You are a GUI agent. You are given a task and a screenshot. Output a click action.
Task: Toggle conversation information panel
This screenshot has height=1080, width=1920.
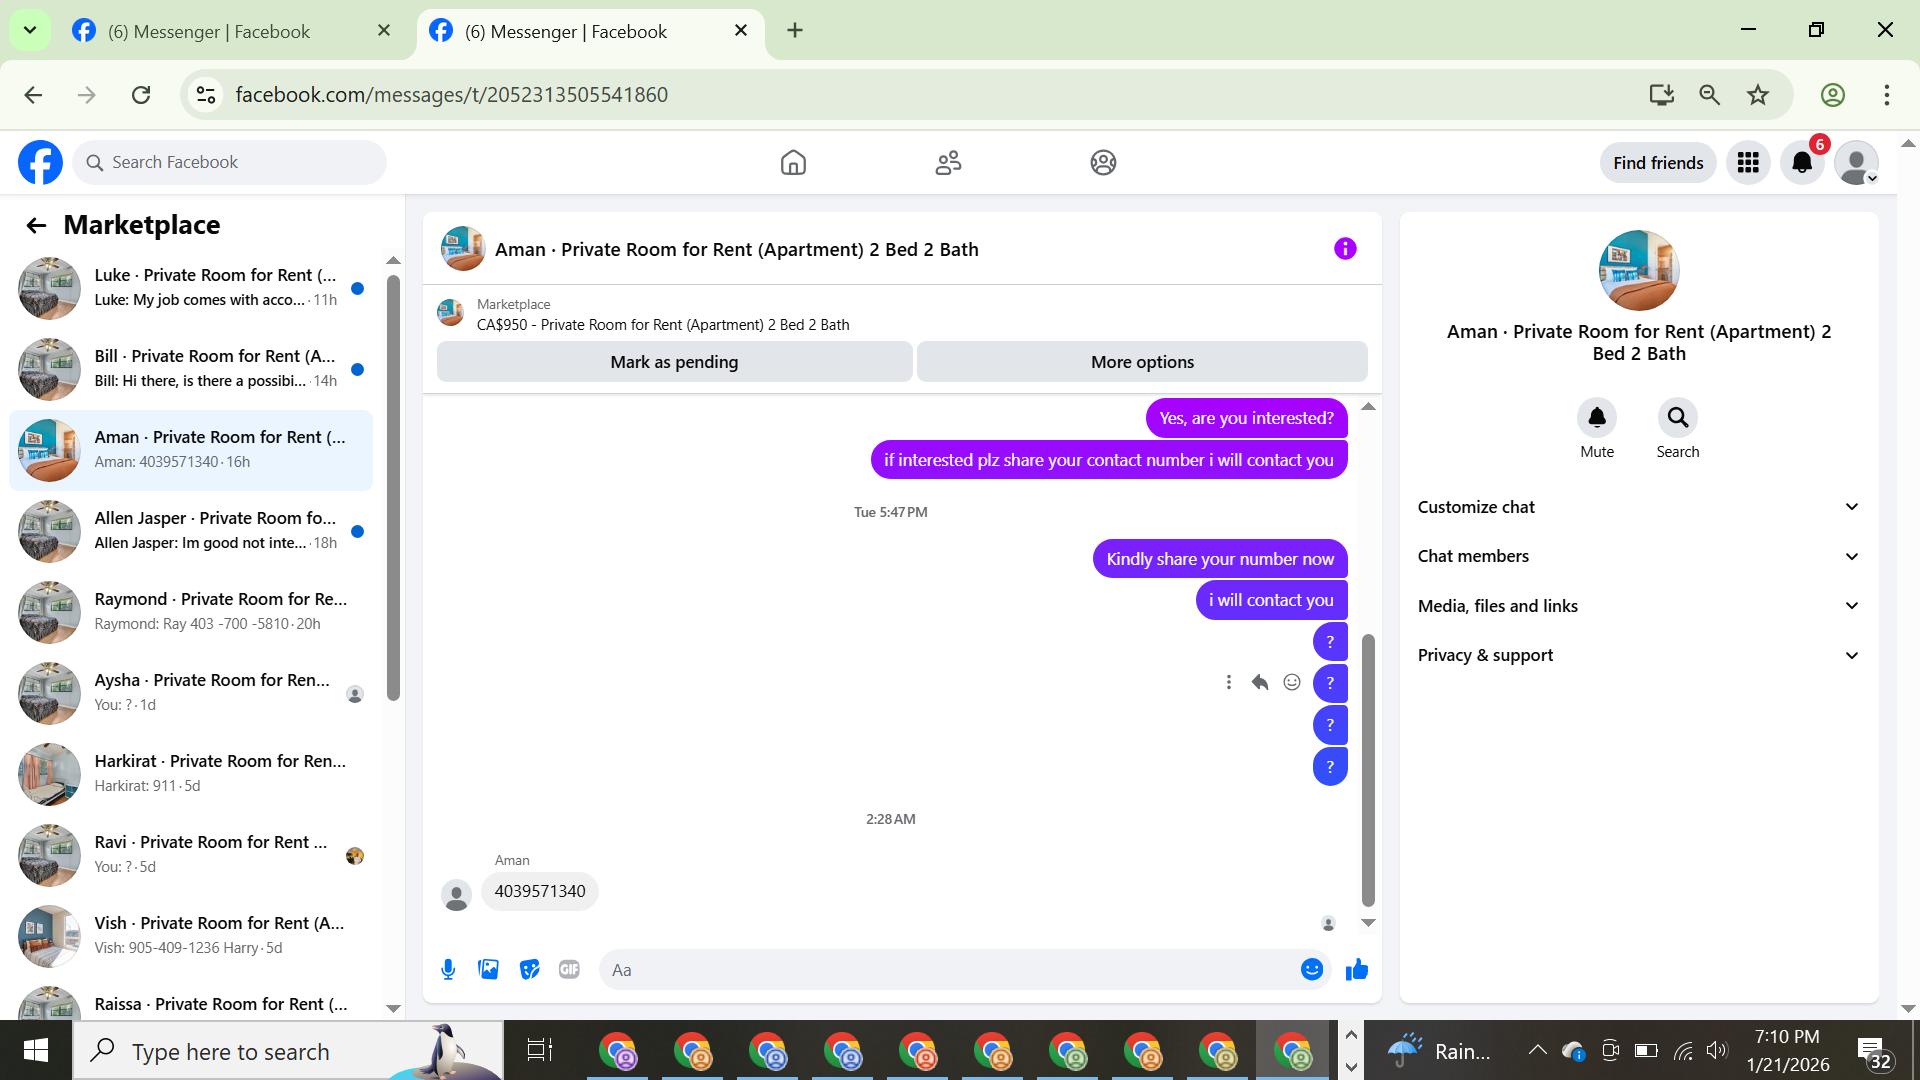(1345, 249)
